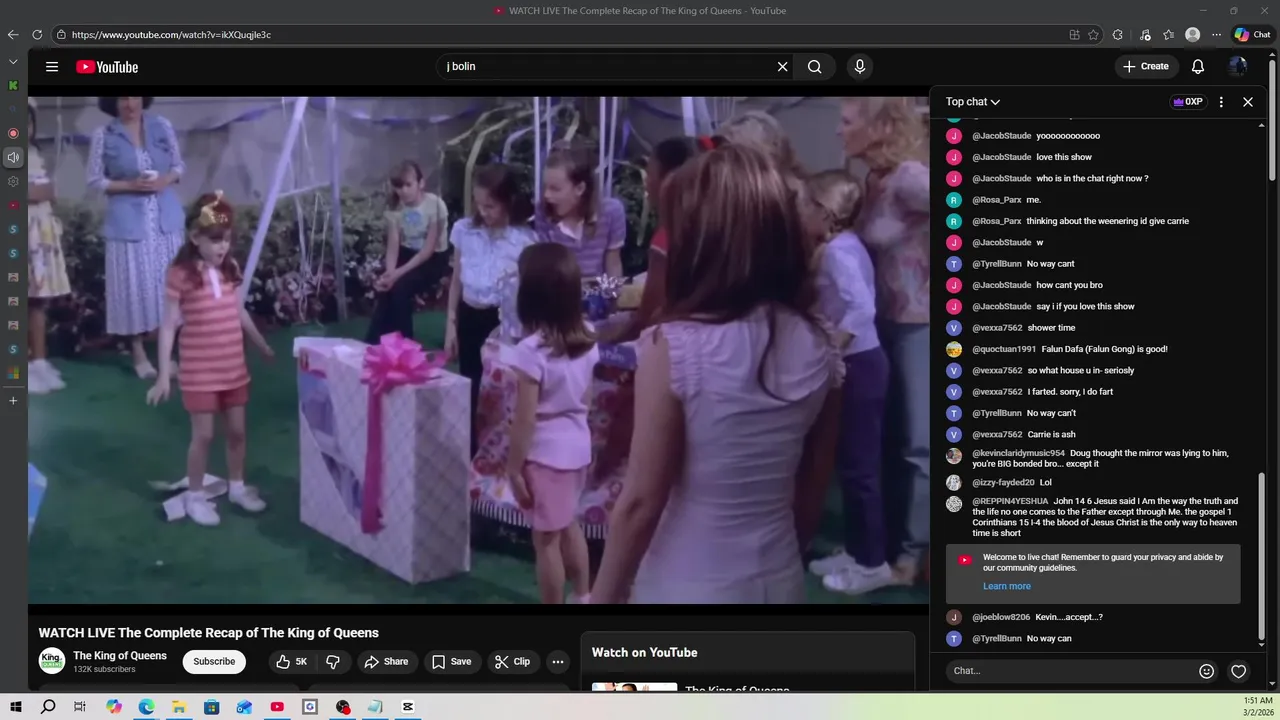Click the Create button
The image size is (1280, 720).
click(x=1145, y=67)
